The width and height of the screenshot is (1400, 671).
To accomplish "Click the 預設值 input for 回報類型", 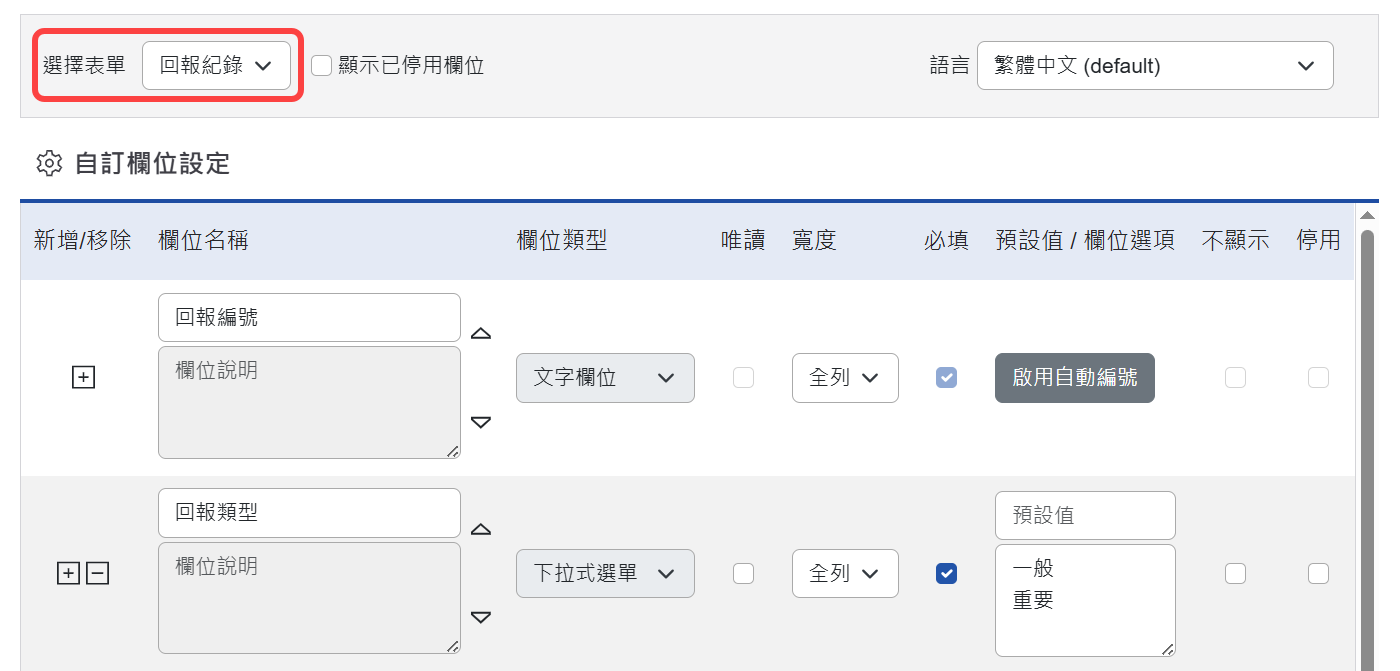I will 1085,515.
